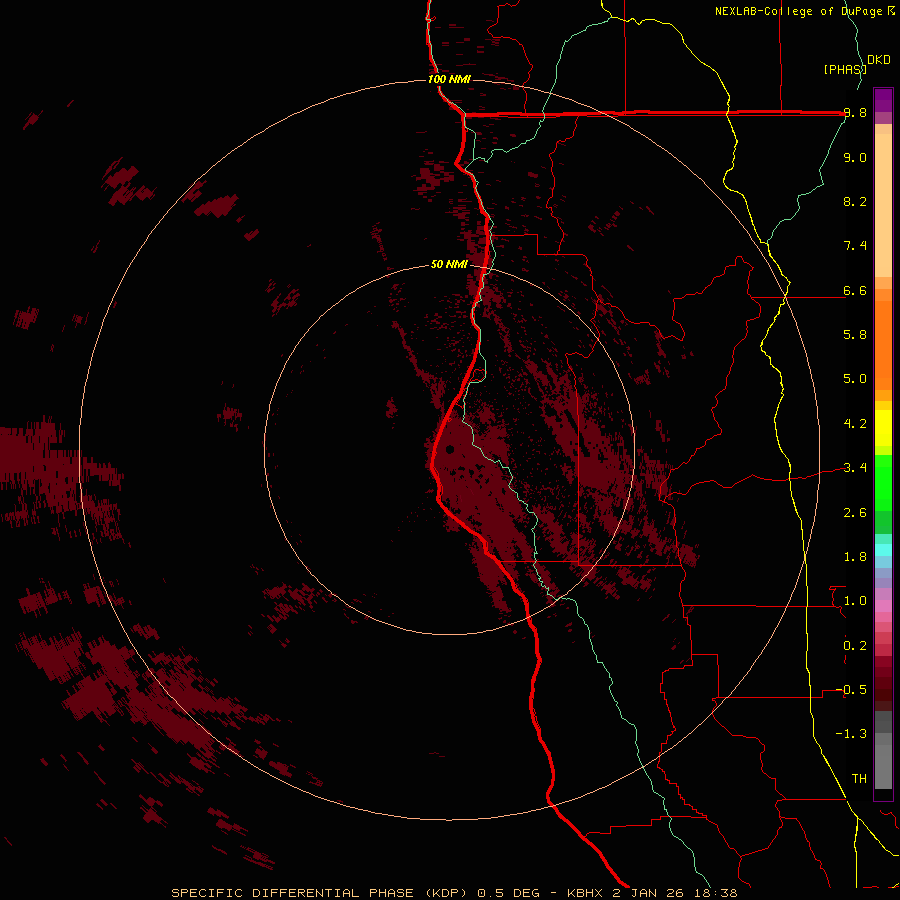The width and height of the screenshot is (900, 900).
Task: Click the 2.6 scale value
Action: [855, 513]
